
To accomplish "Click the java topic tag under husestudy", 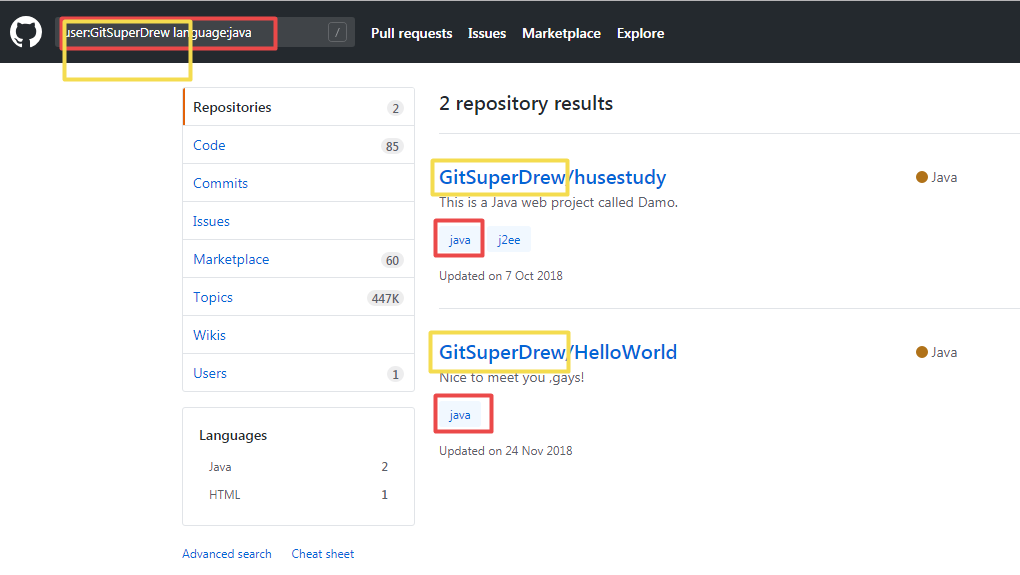I will point(459,239).
